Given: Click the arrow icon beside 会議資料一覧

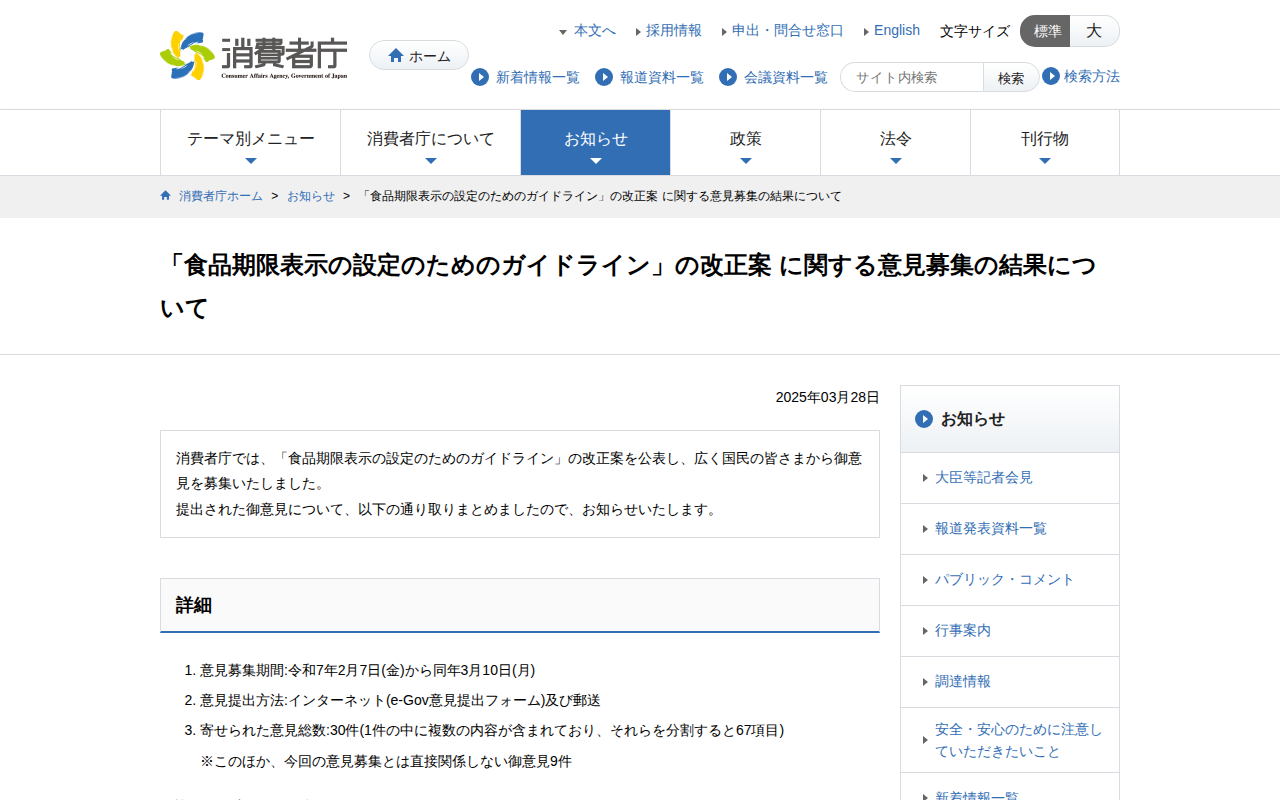Looking at the screenshot, I should pyautogui.click(x=728, y=77).
